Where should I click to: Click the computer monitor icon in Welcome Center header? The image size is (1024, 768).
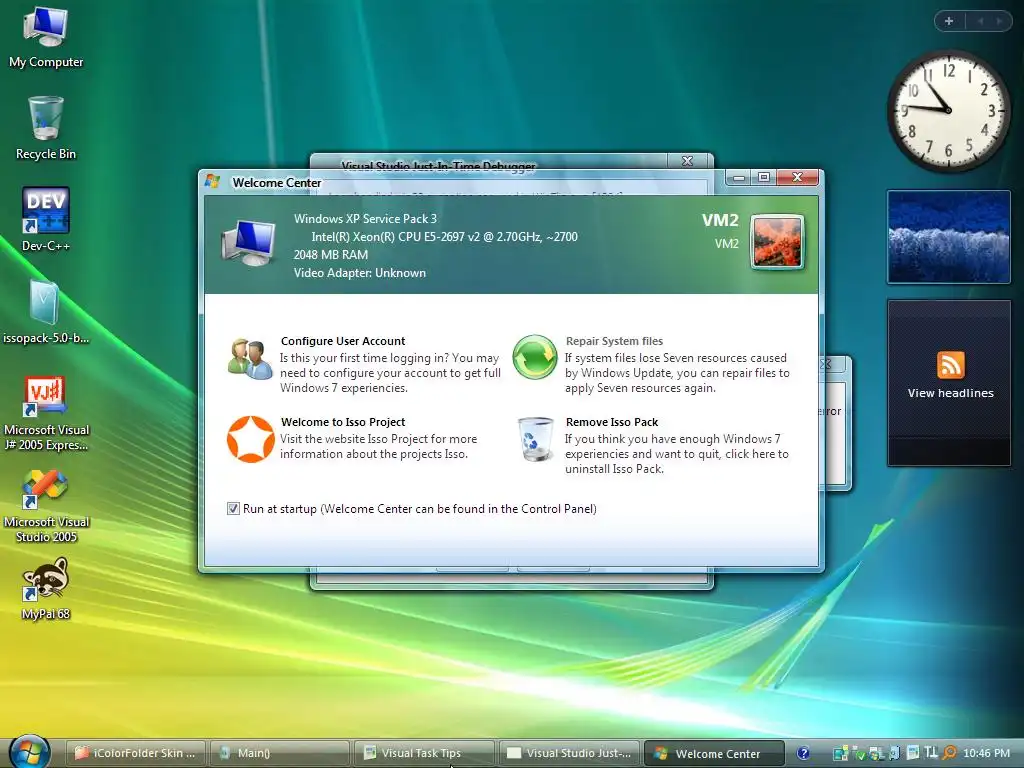[248, 242]
